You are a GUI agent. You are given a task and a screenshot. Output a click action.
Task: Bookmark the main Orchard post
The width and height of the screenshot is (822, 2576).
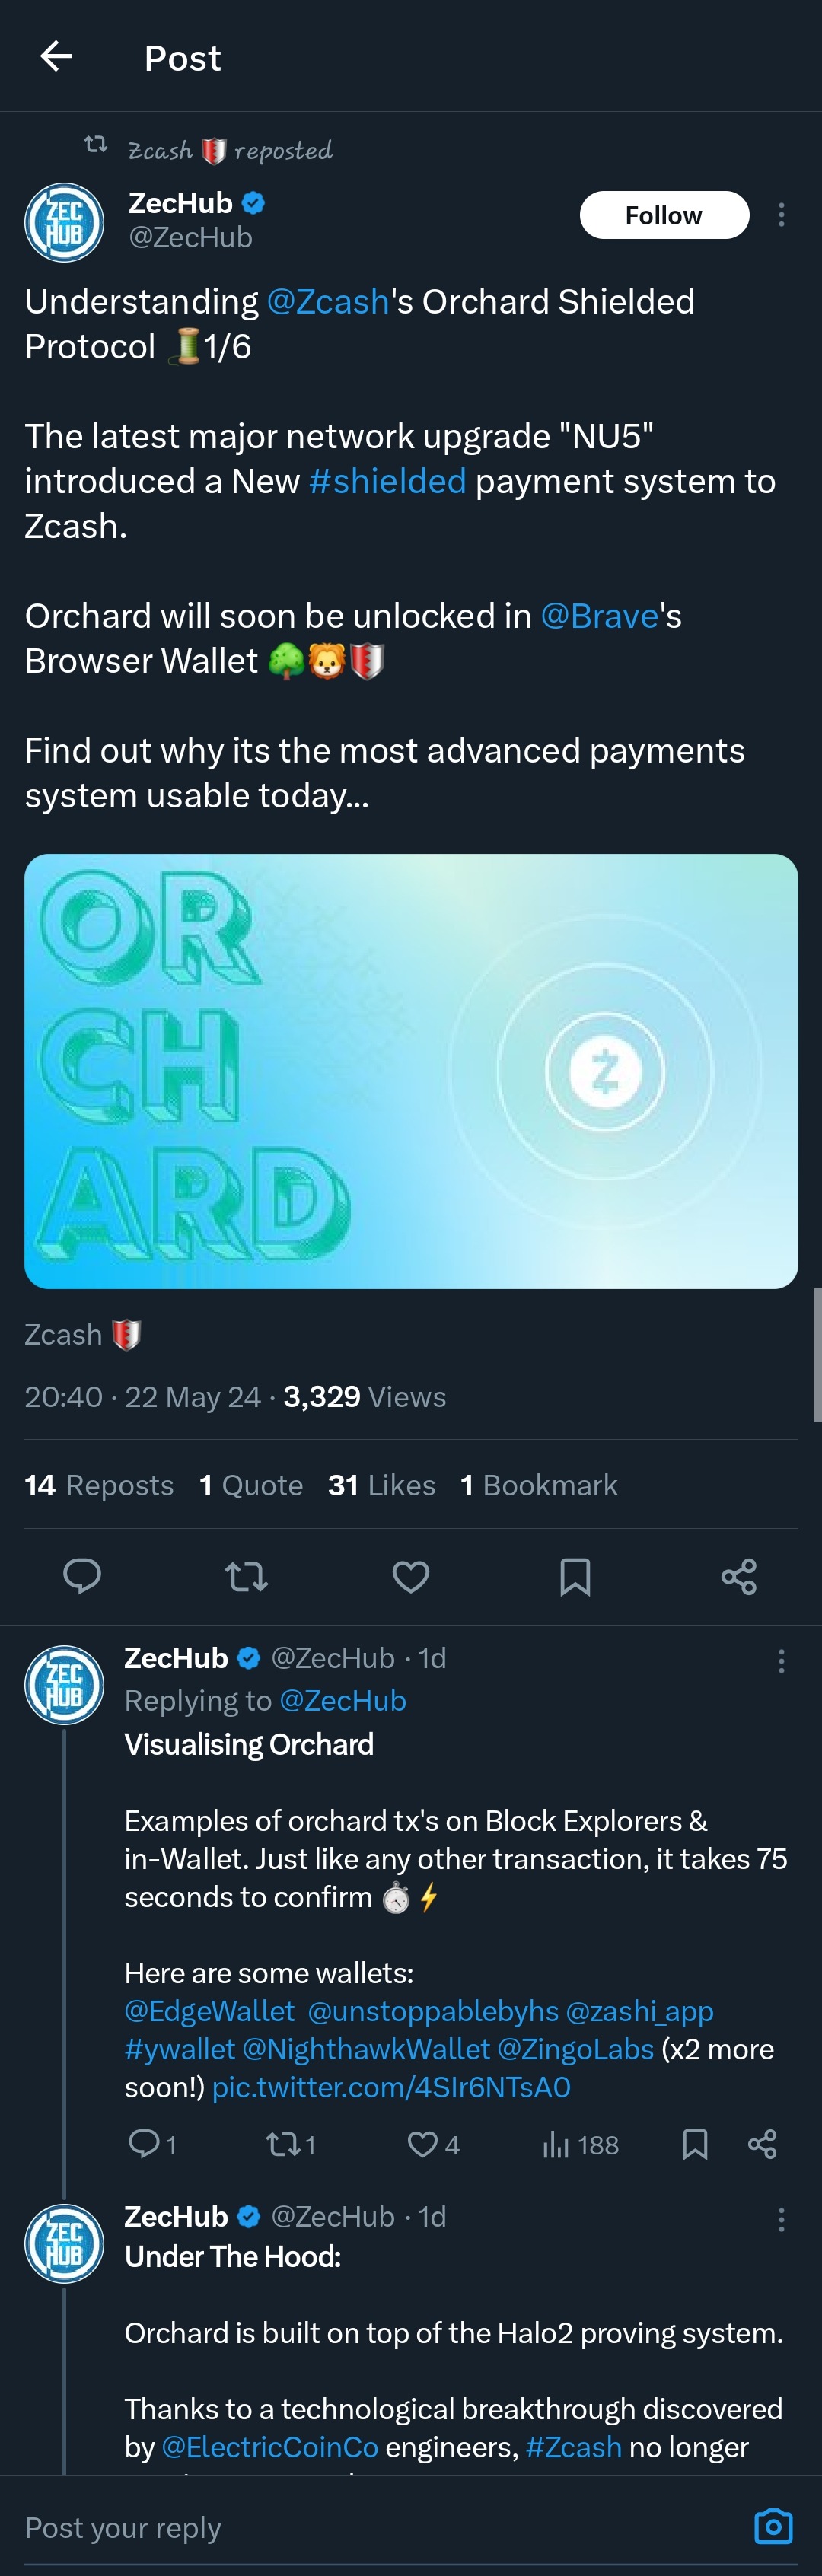(575, 1576)
